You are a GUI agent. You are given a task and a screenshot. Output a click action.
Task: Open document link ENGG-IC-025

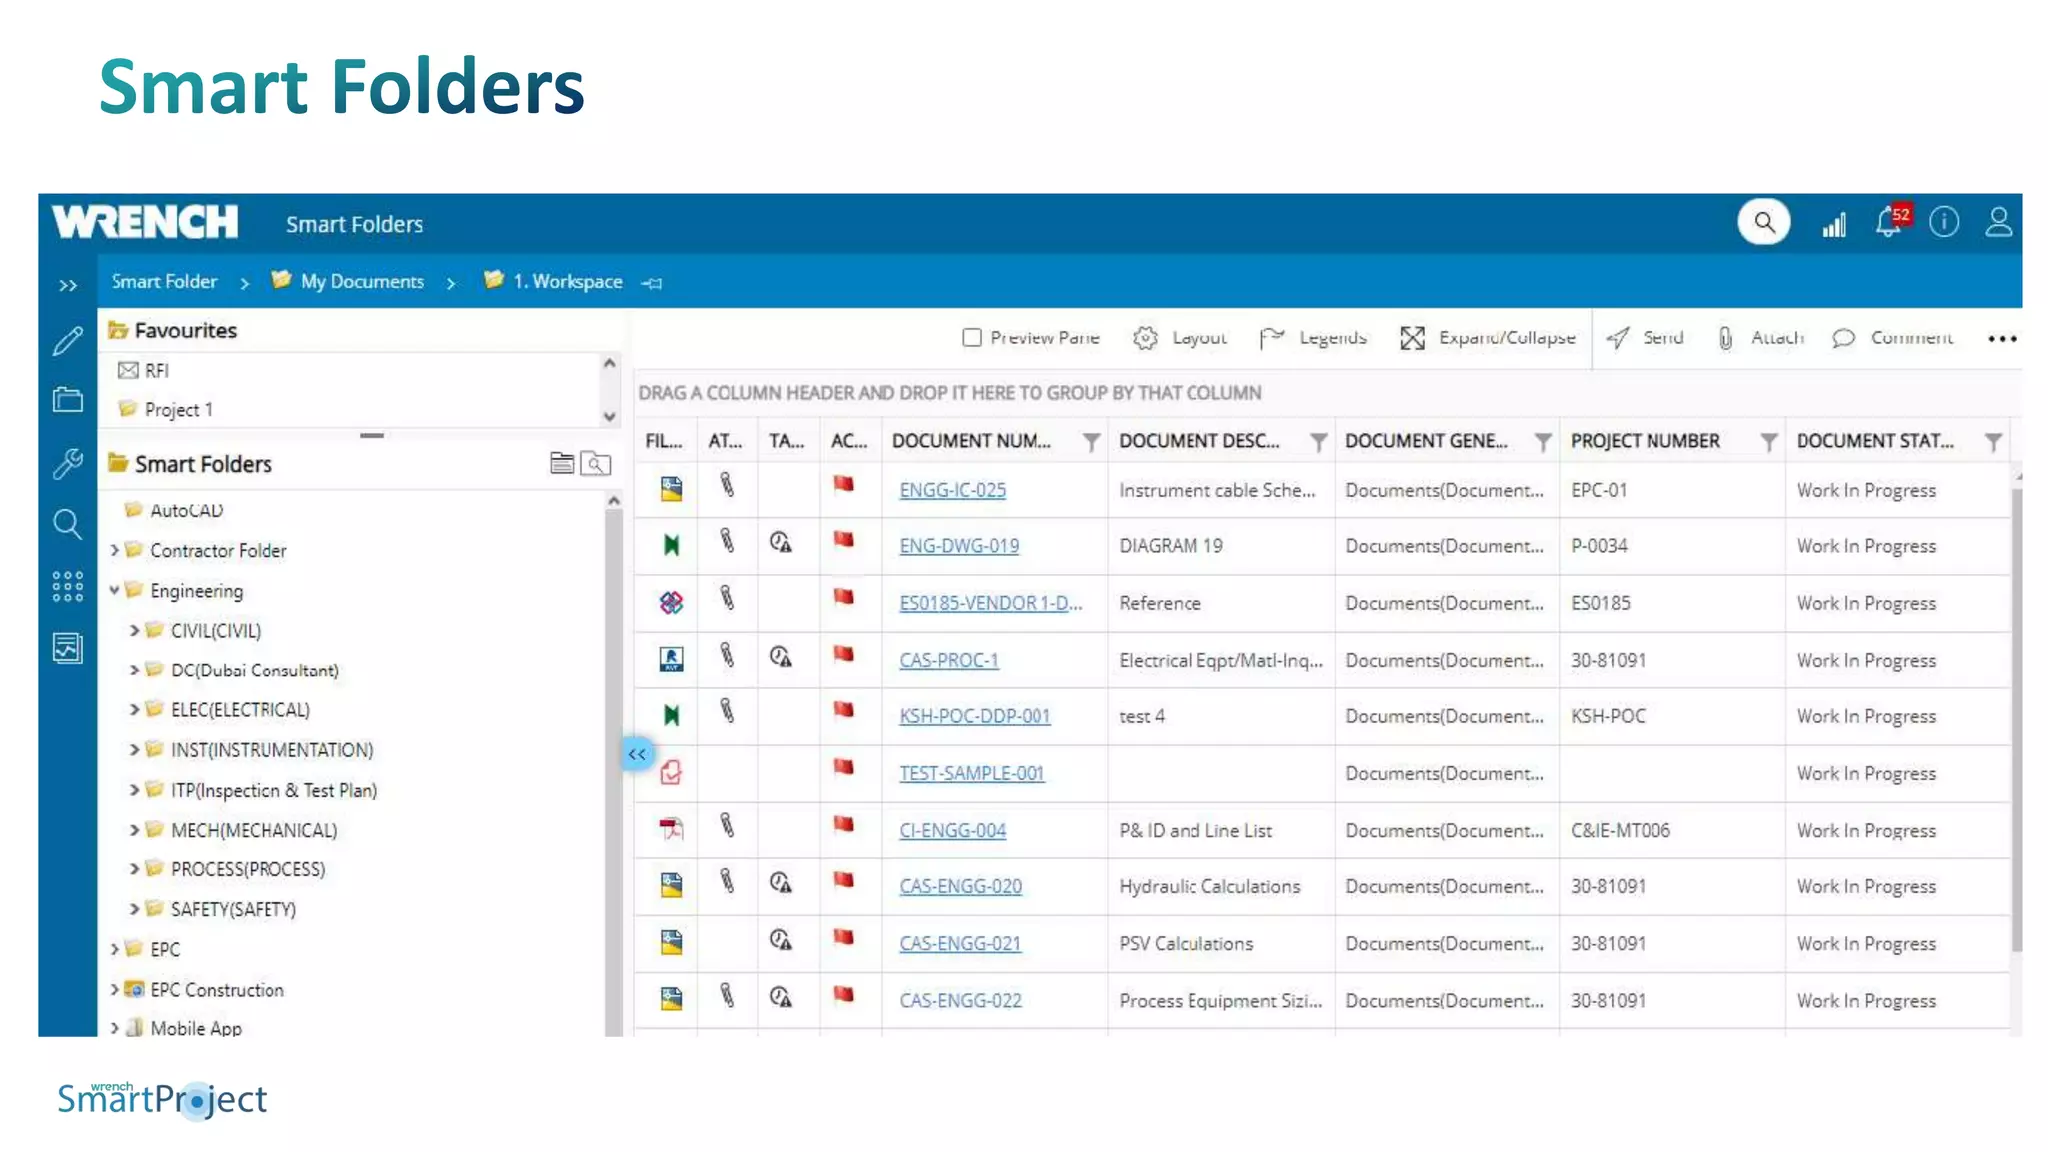pos(952,490)
